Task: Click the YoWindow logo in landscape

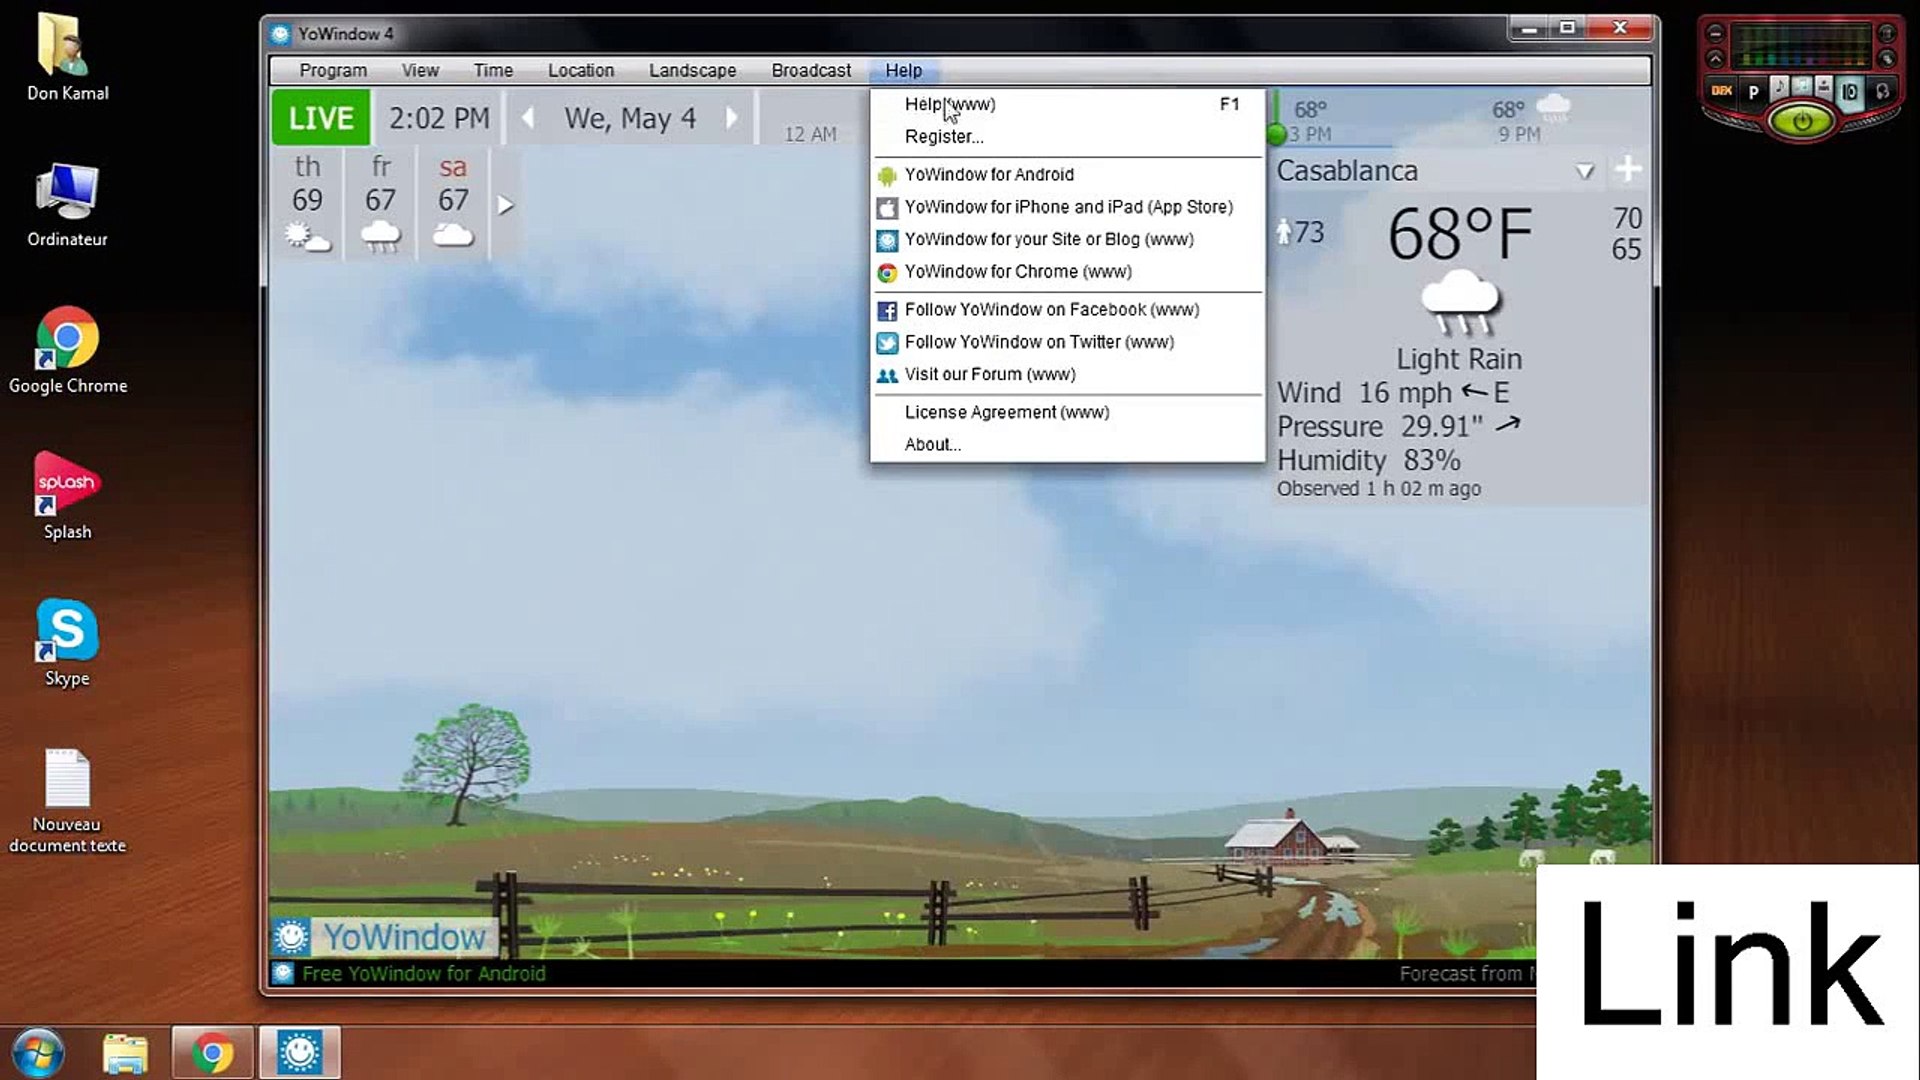Action: pos(384,937)
